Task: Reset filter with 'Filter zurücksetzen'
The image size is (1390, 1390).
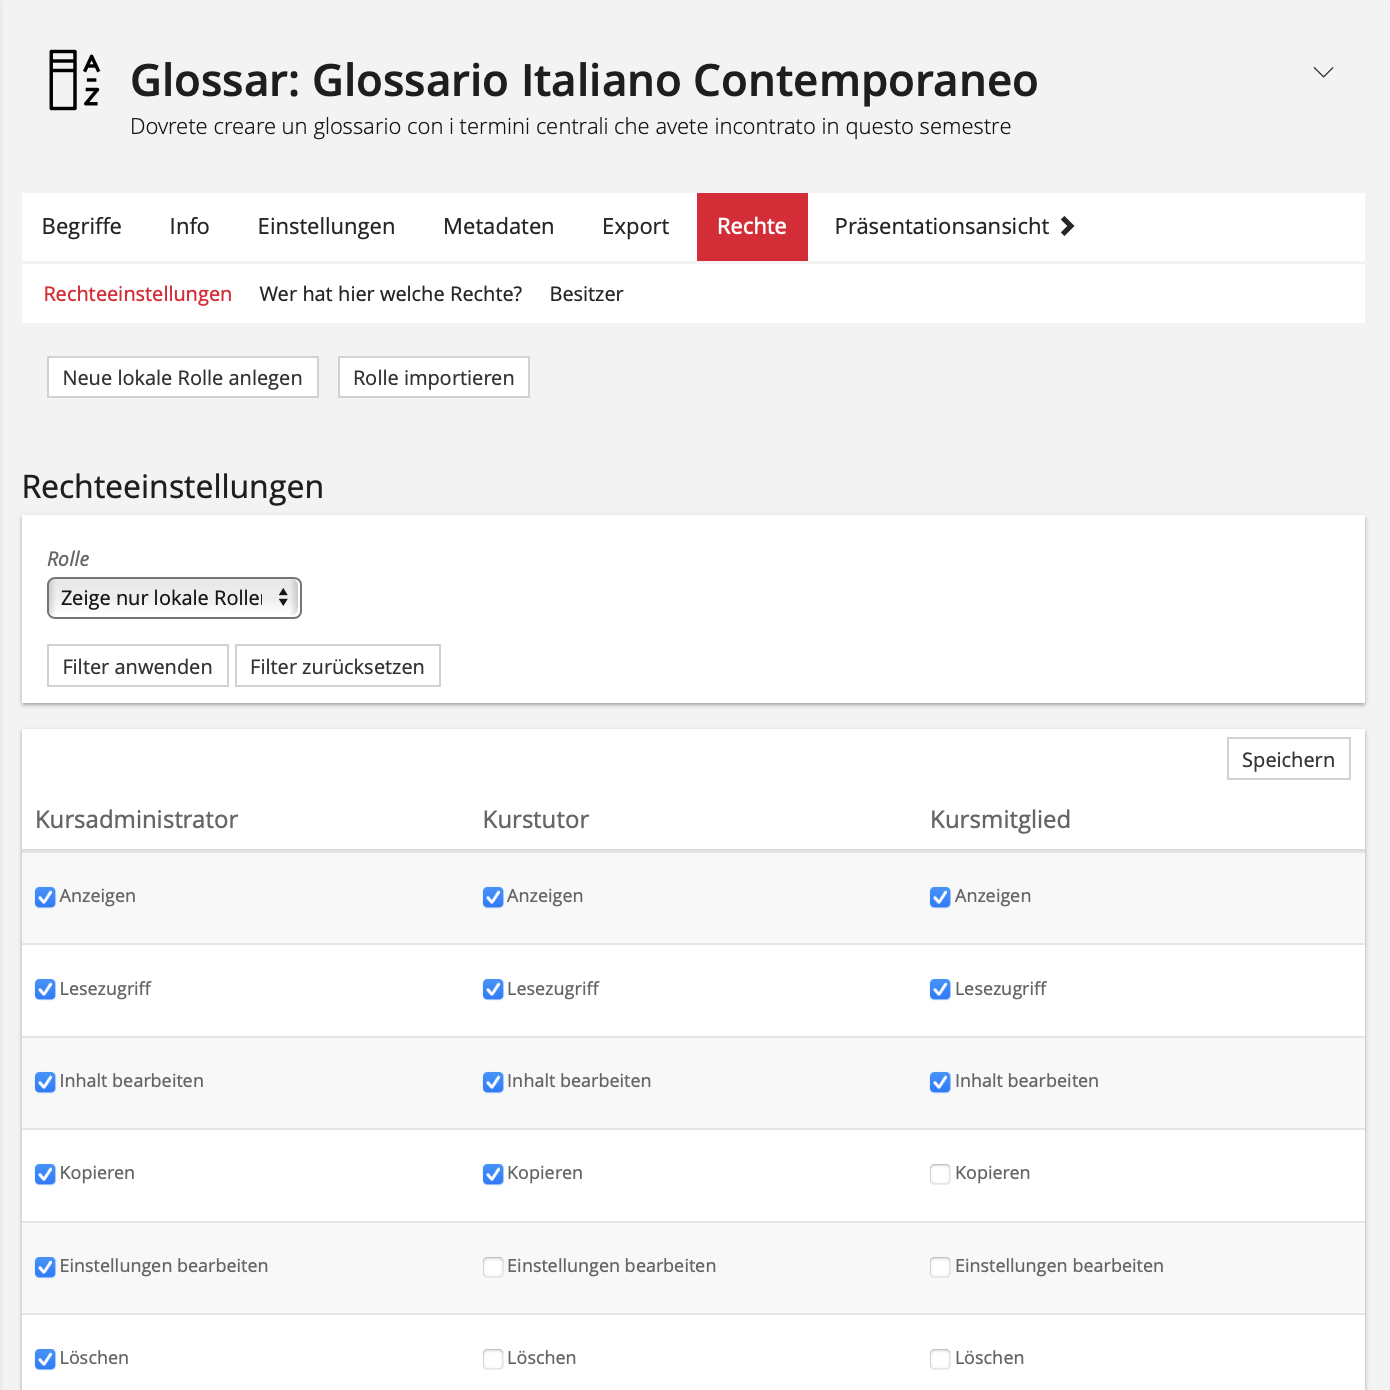Action: (337, 667)
